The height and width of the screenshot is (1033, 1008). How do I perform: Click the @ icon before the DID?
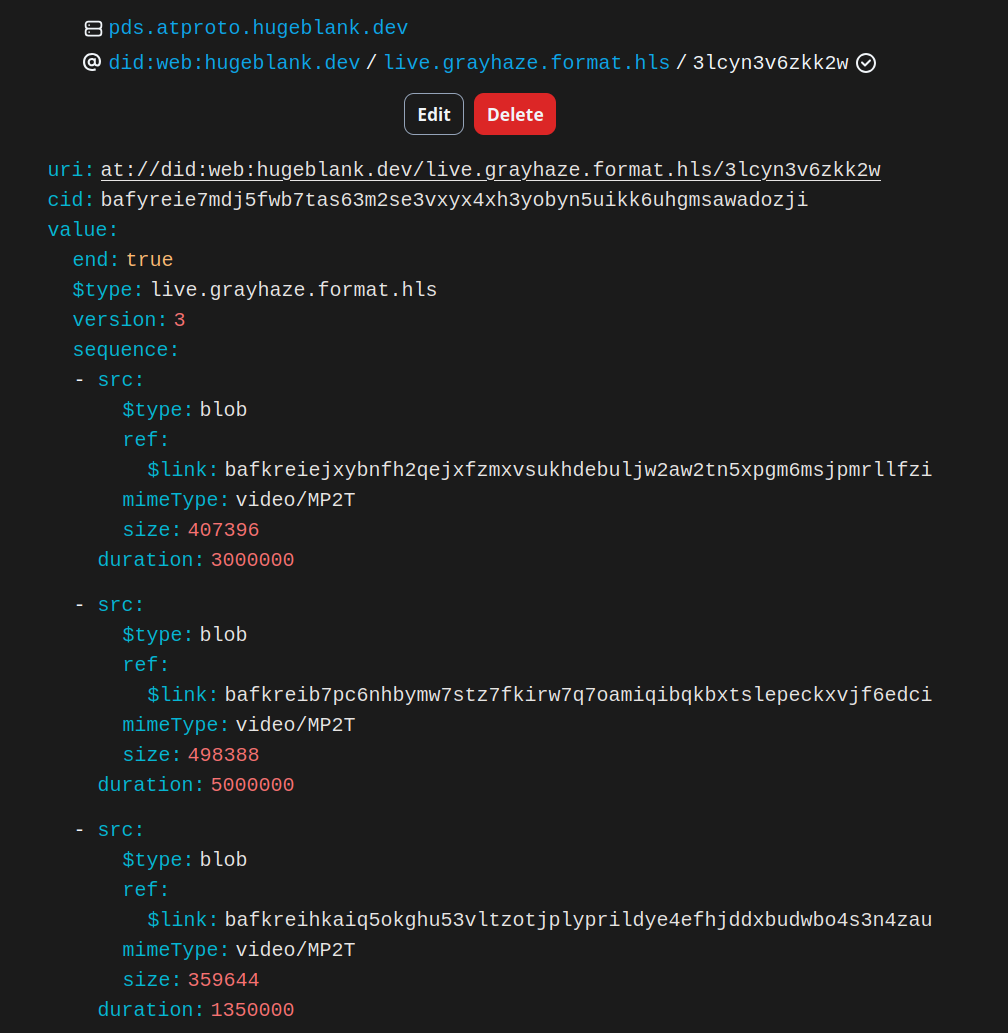click(92, 63)
